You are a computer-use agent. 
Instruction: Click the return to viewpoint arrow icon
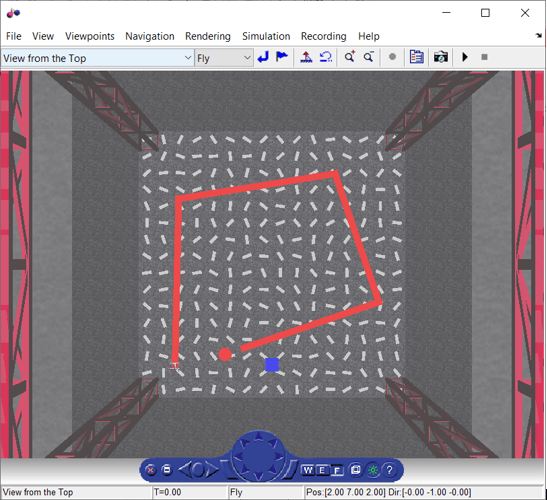[x=263, y=57]
